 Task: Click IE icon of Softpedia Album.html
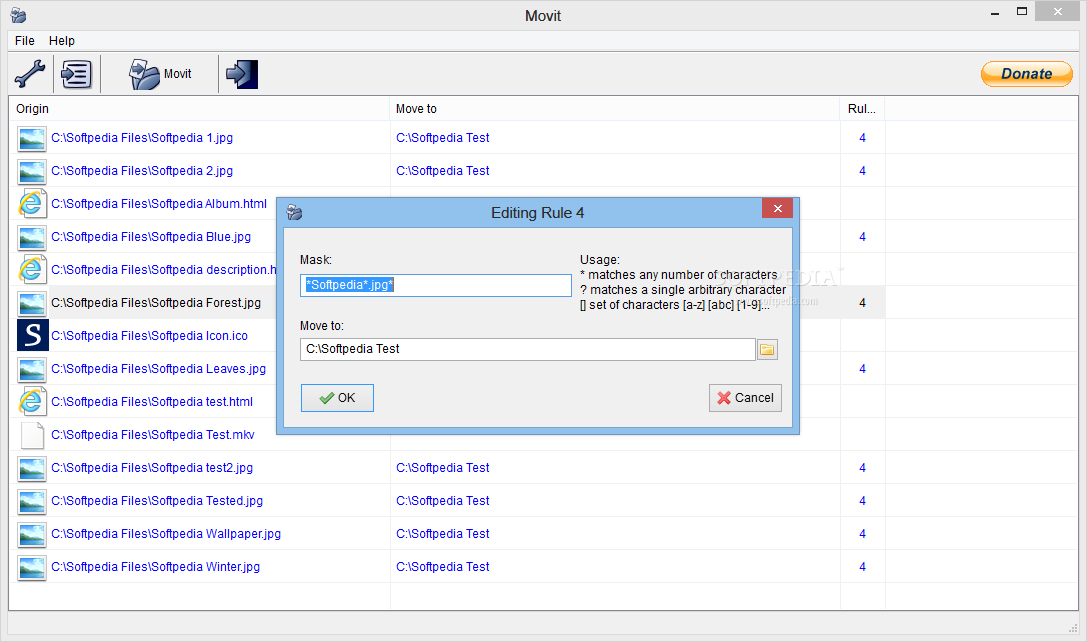[x=32, y=204]
